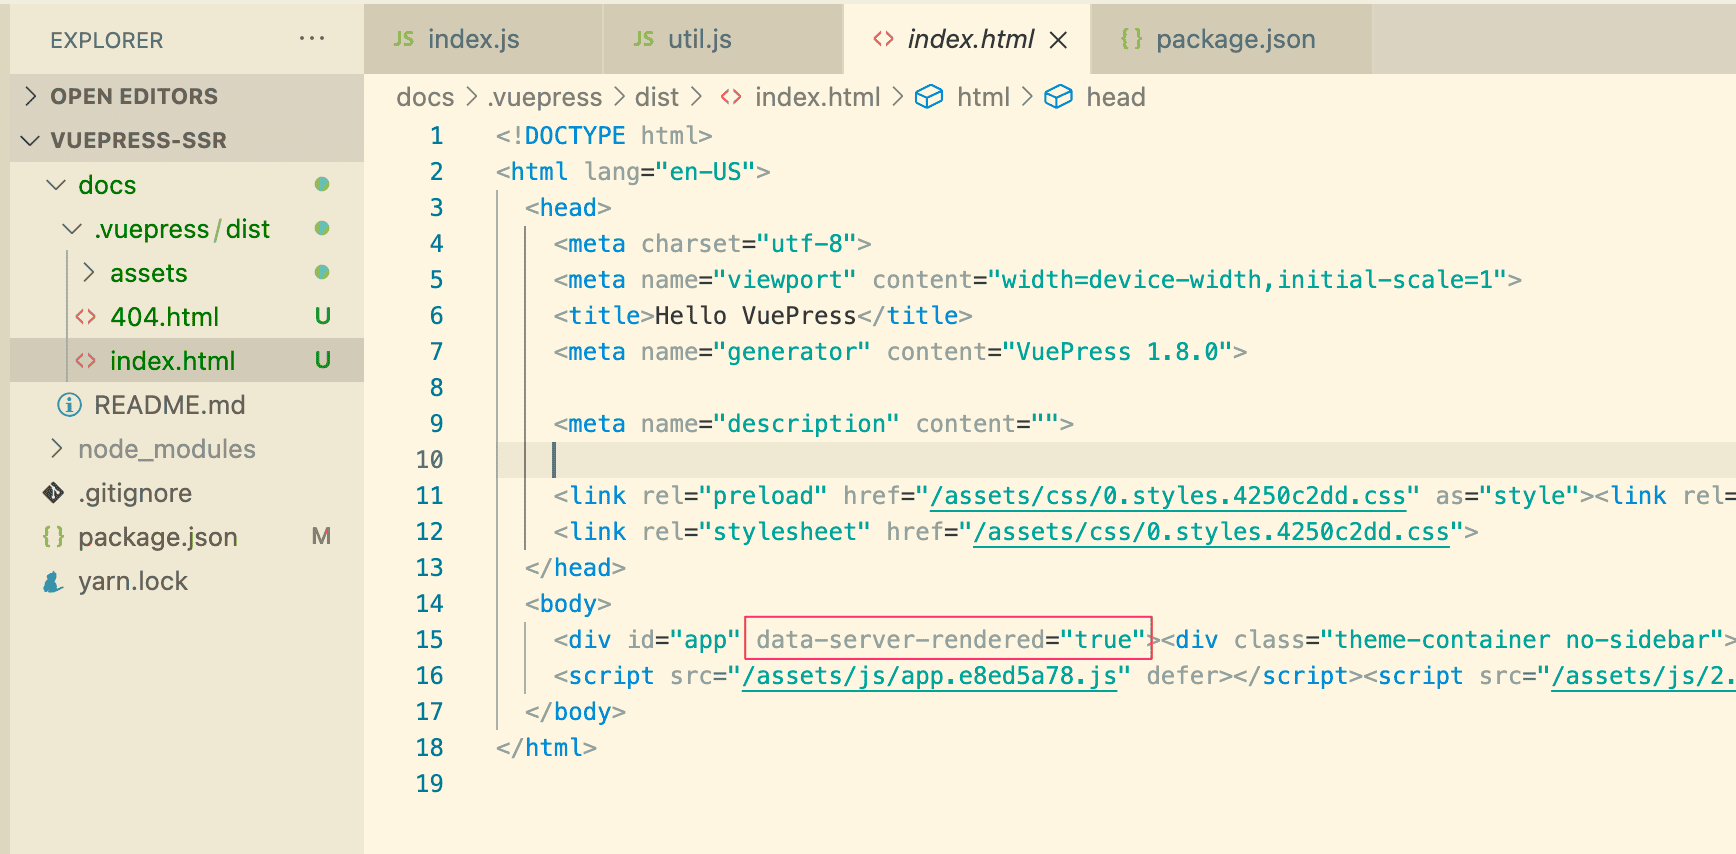Open 404.html in the explorer
This screenshot has height=854, width=1736.
pos(164,317)
